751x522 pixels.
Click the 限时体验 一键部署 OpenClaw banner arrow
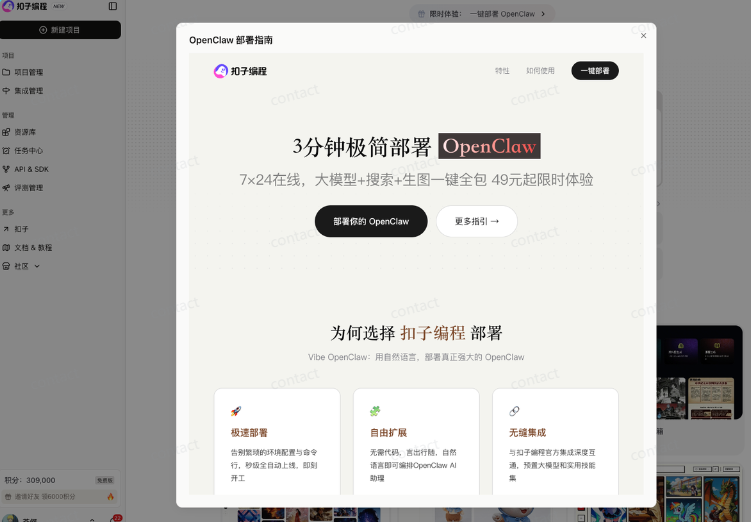point(542,14)
